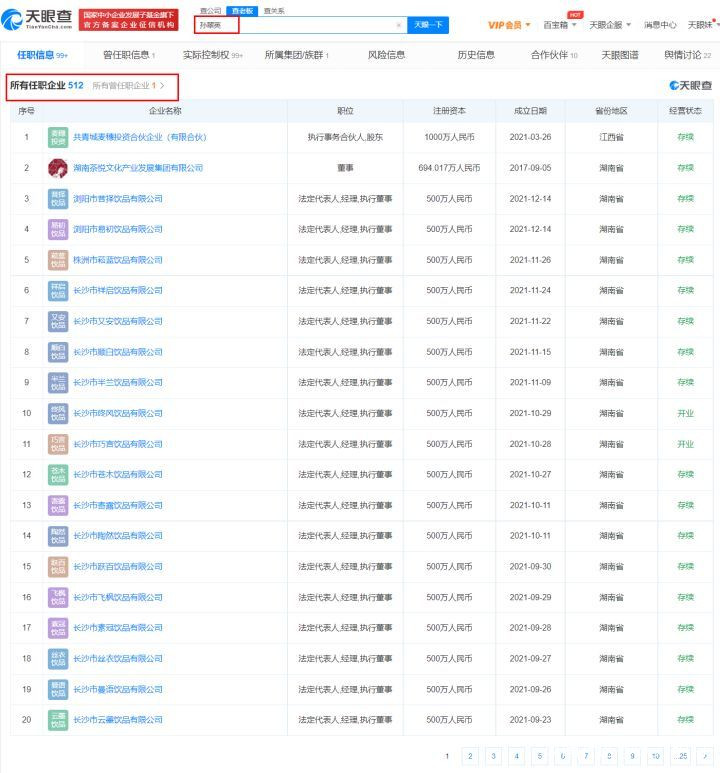Click the logo icon in row 11

pos(58,444)
